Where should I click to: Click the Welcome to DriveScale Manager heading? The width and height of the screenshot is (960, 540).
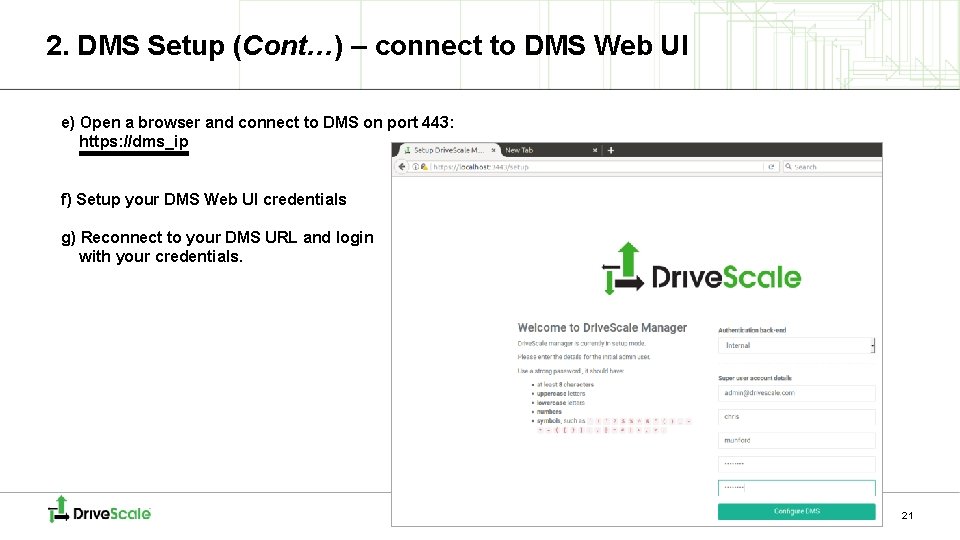pyautogui.click(x=602, y=328)
